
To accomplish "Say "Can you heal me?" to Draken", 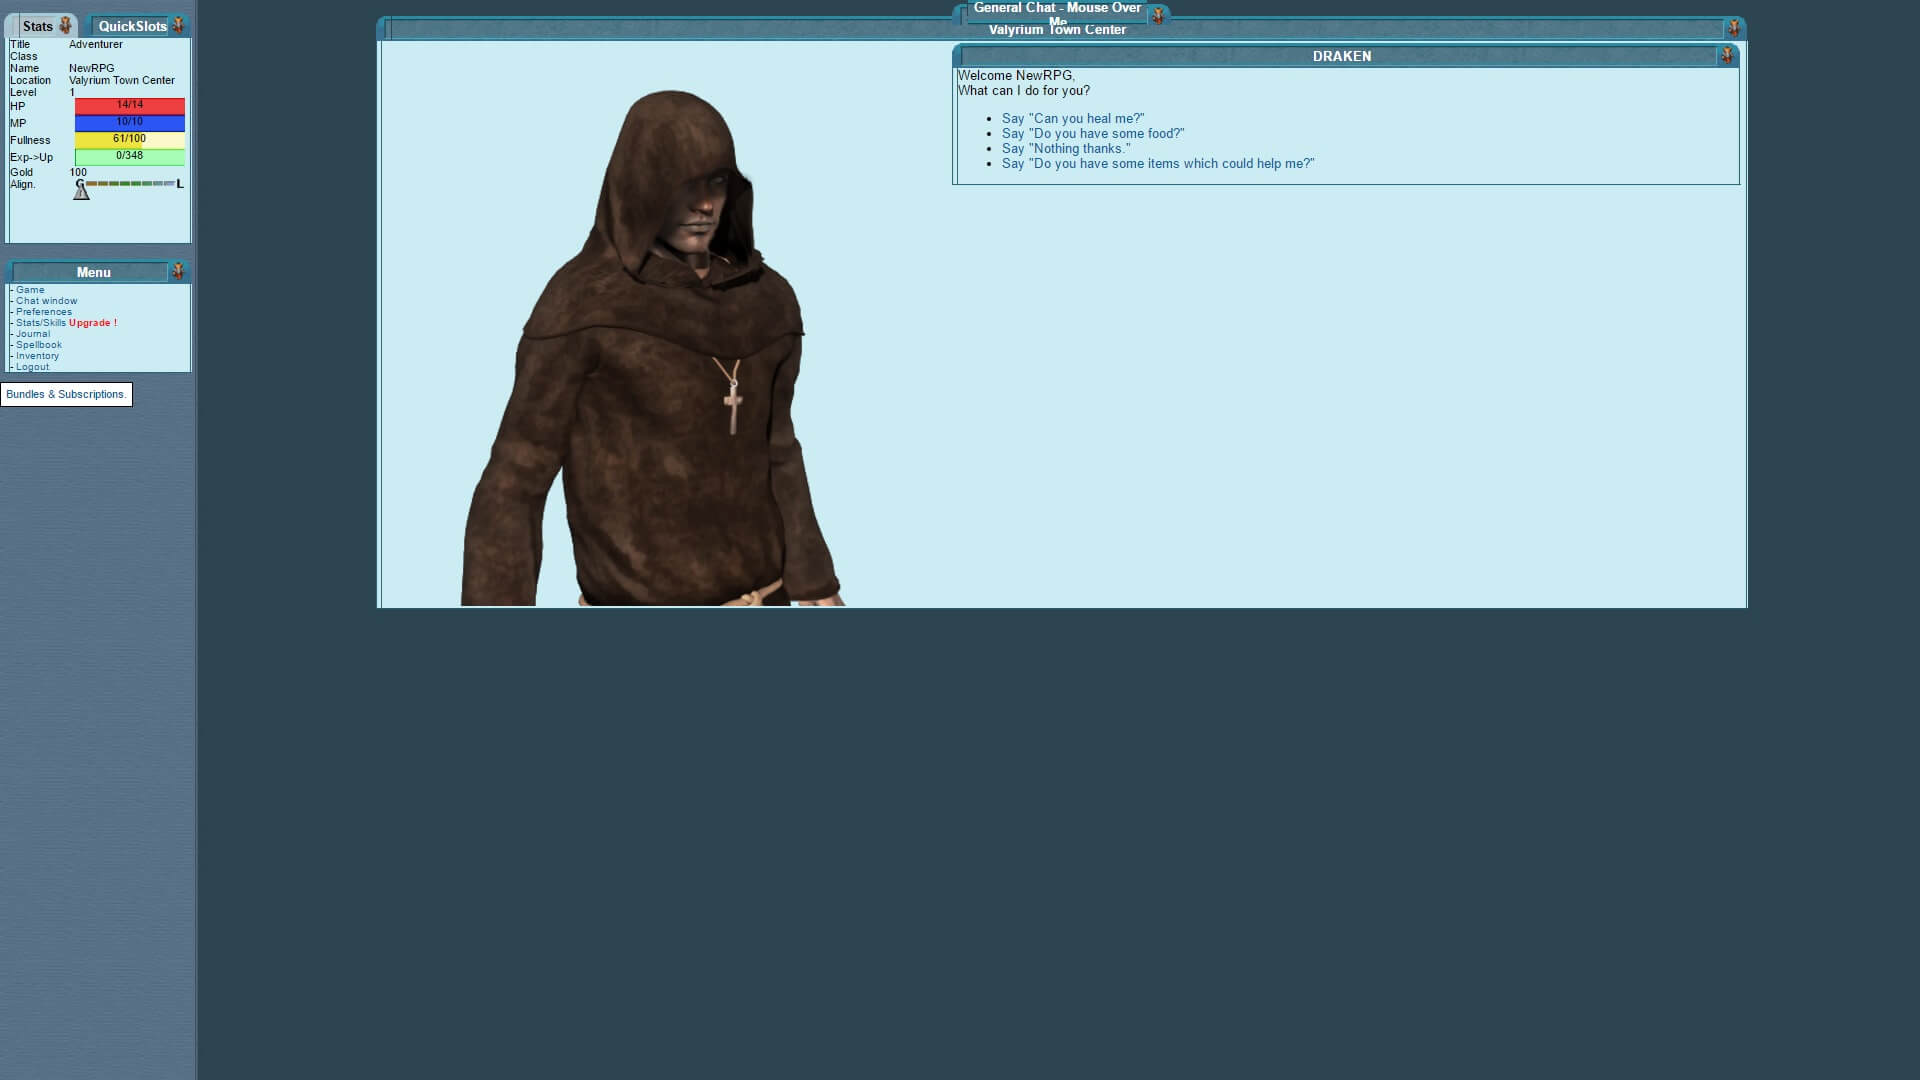I will click(x=1073, y=118).
